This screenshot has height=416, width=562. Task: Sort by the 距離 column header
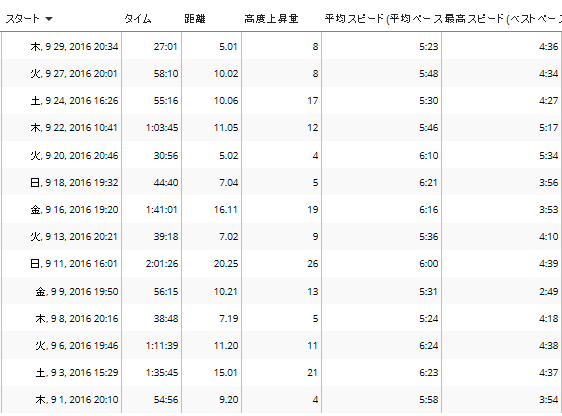click(x=195, y=19)
